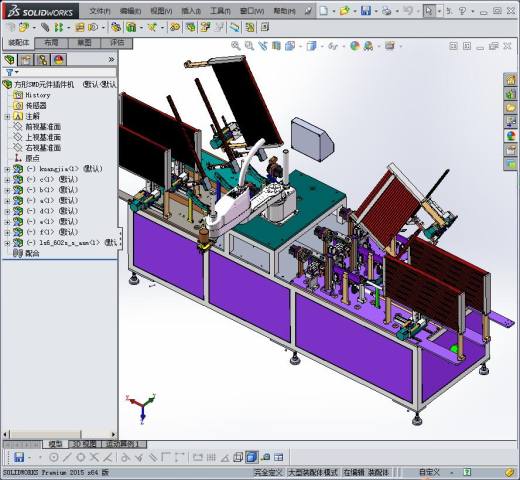Image resolution: width=520 pixels, height=480 pixels.
Task: Click the filter funnel icon in the tree
Action: [9, 72]
